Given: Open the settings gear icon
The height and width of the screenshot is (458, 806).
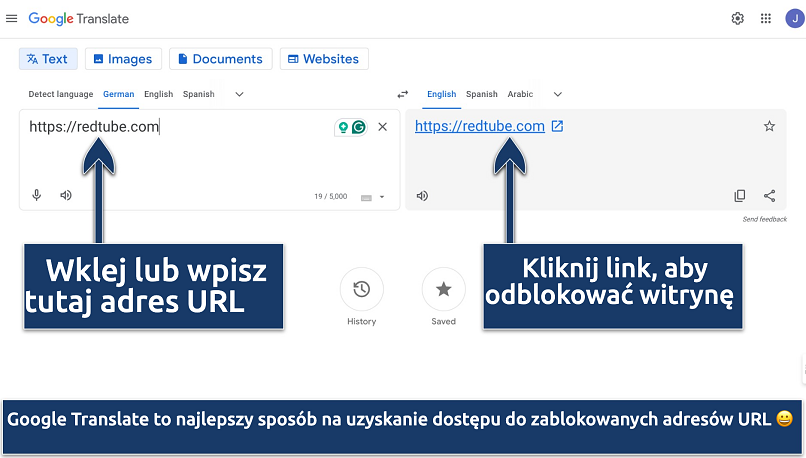Looking at the screenshot, I should coord(738,19).
